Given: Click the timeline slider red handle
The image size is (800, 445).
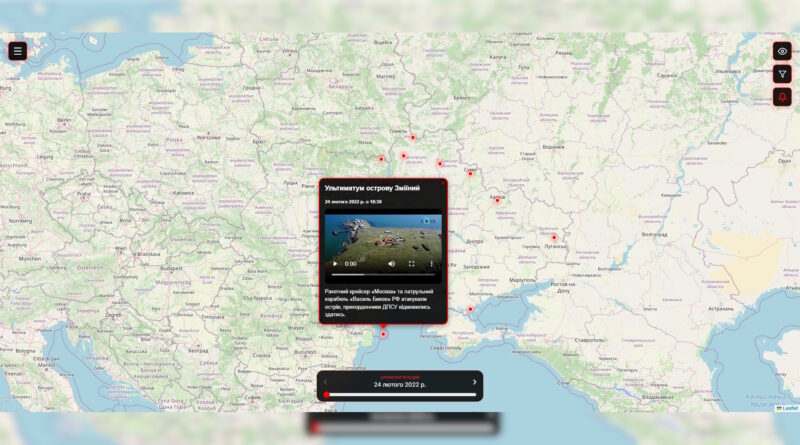Looking at the screenshot, I should (x=327, y=394).
